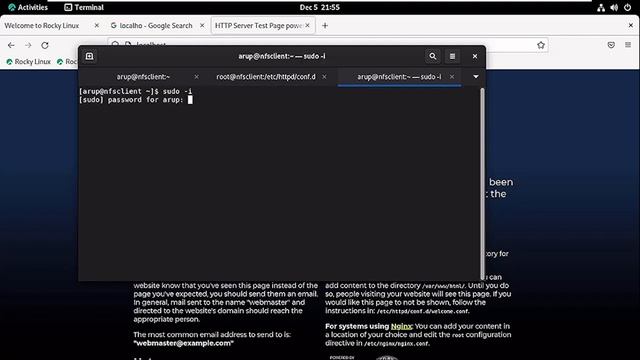Open the Rocky Linux bookmark

(x=29, y=62)
